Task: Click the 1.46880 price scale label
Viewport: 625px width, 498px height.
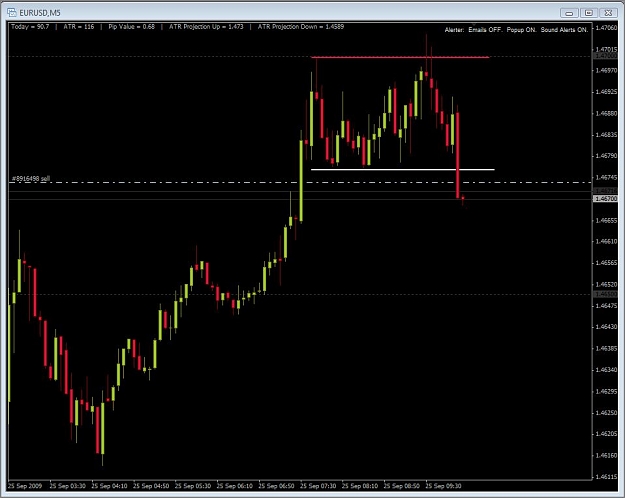Action: tap(606, 114)
